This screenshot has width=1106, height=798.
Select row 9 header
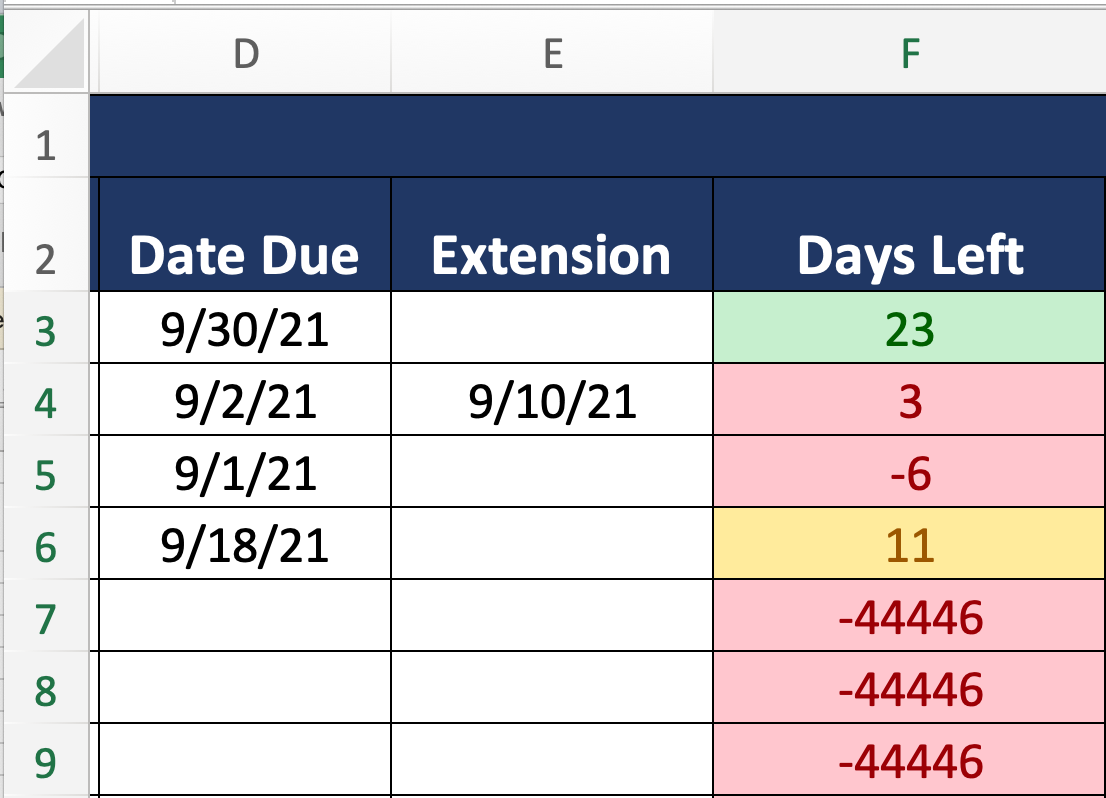(x=45, y=762)
